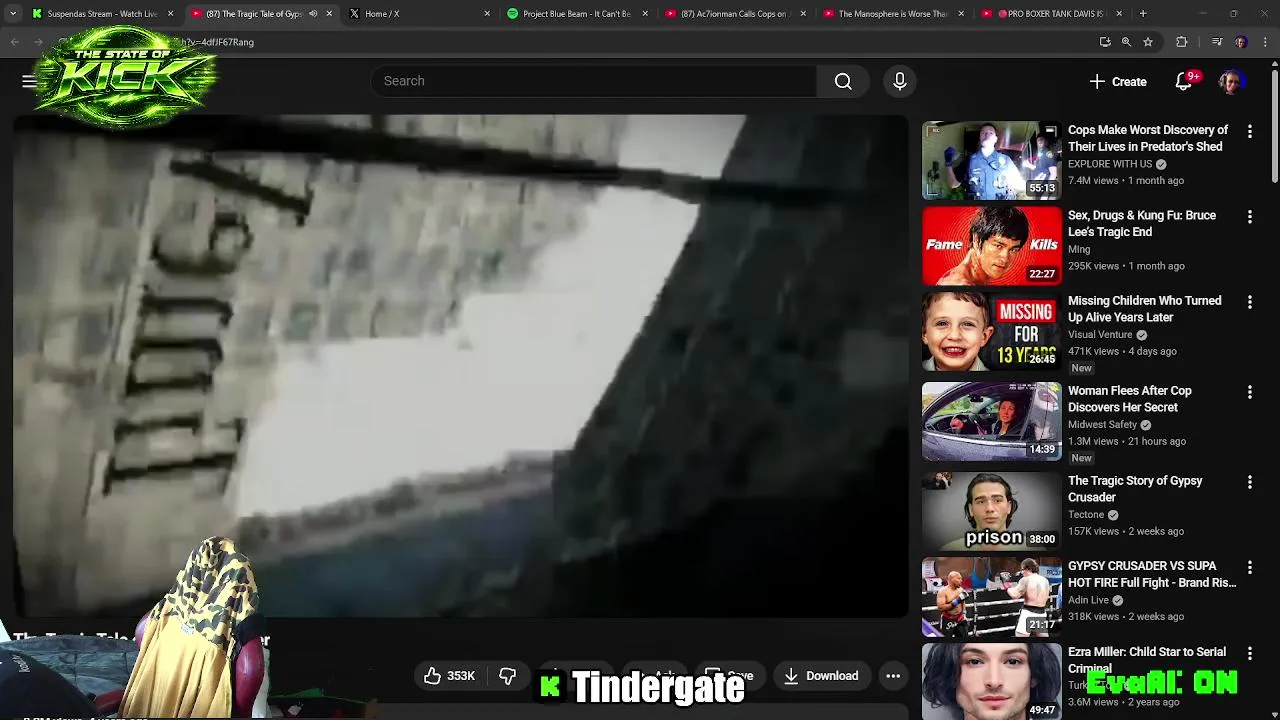This screenshot has width=1280, height=720.
Task: Open Missing Children Who Turned Up Alive title
Action: [x=1144, y=308]
